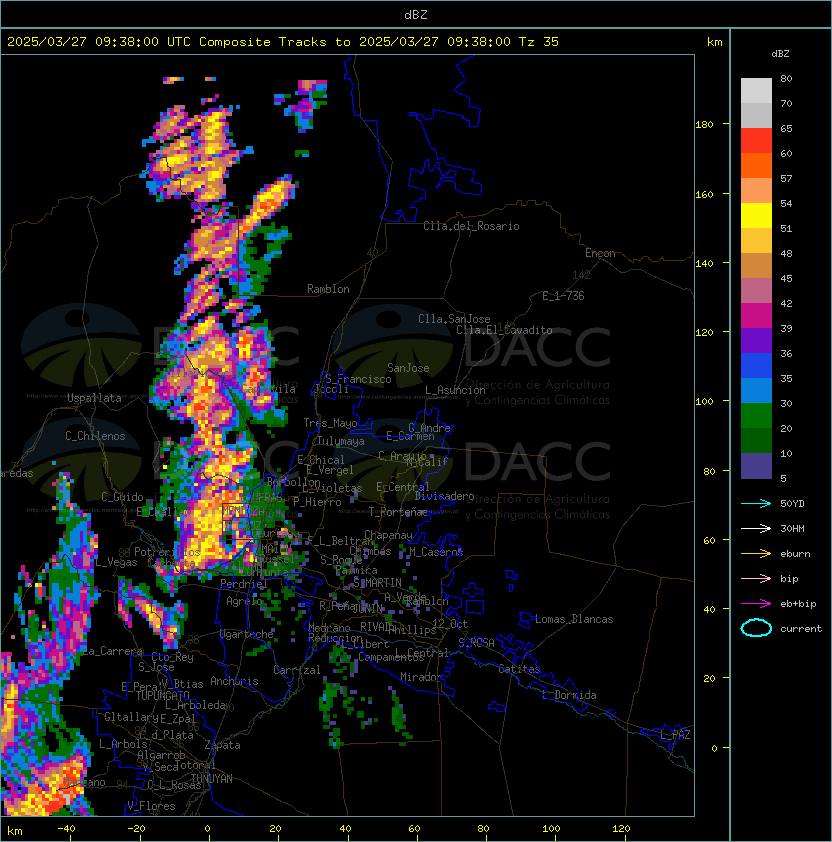Choose the bright green swatch below 30 dBZ

click(x=756, y=416)
